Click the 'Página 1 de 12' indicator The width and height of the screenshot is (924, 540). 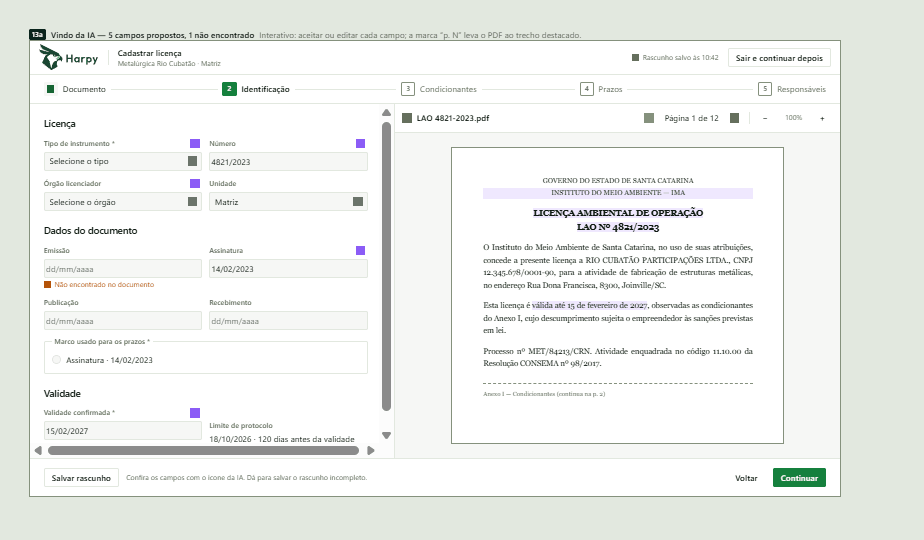point(691,118)
